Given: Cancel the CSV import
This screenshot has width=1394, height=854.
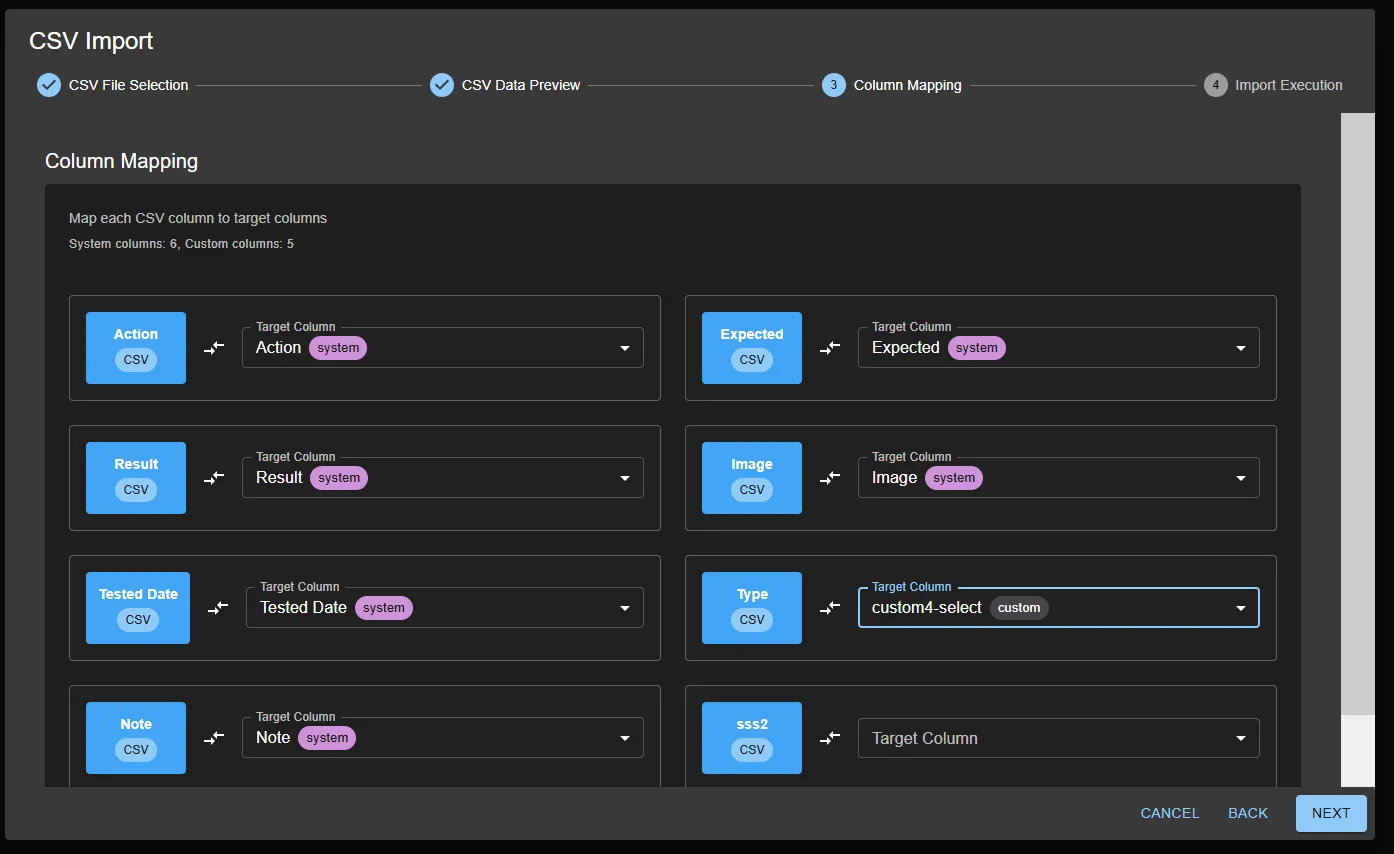Looking at the screenshot, I should [1169, 813].
